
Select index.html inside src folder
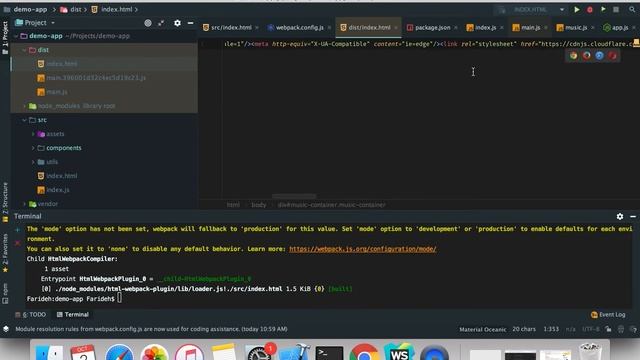pos(62,176)
